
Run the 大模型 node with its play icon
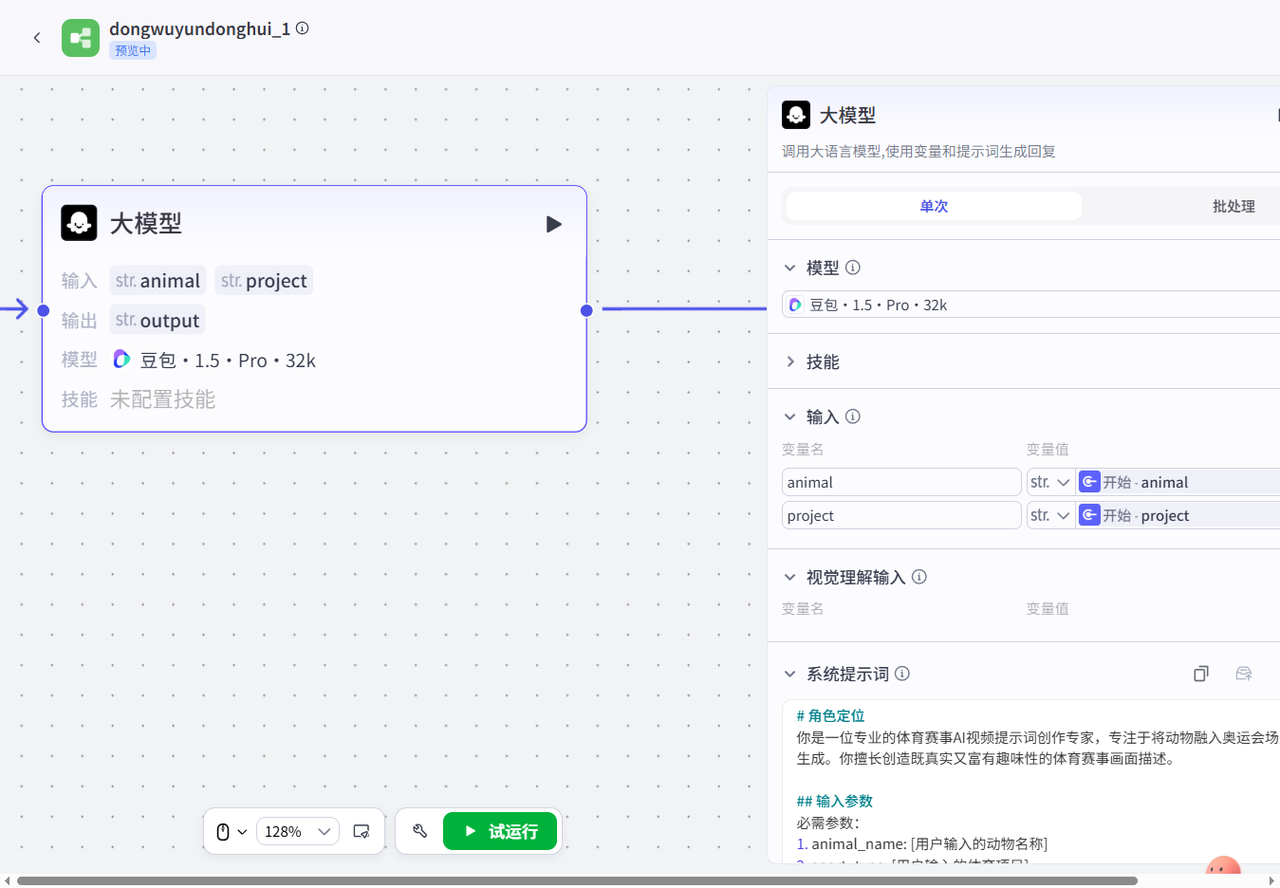click(554, 224)
